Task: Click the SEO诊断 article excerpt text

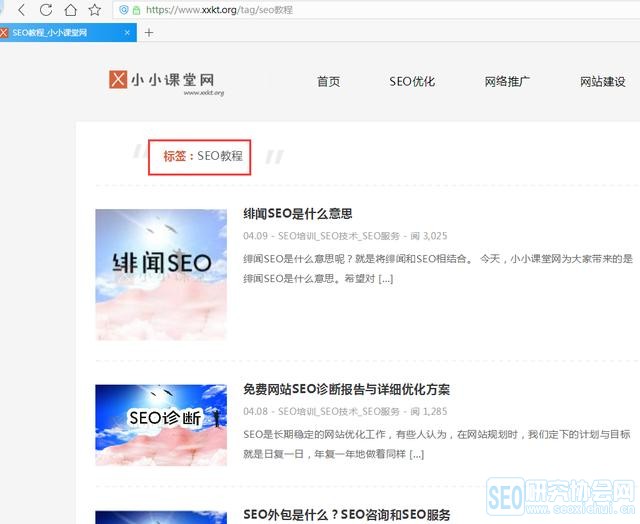Action: 437,444
